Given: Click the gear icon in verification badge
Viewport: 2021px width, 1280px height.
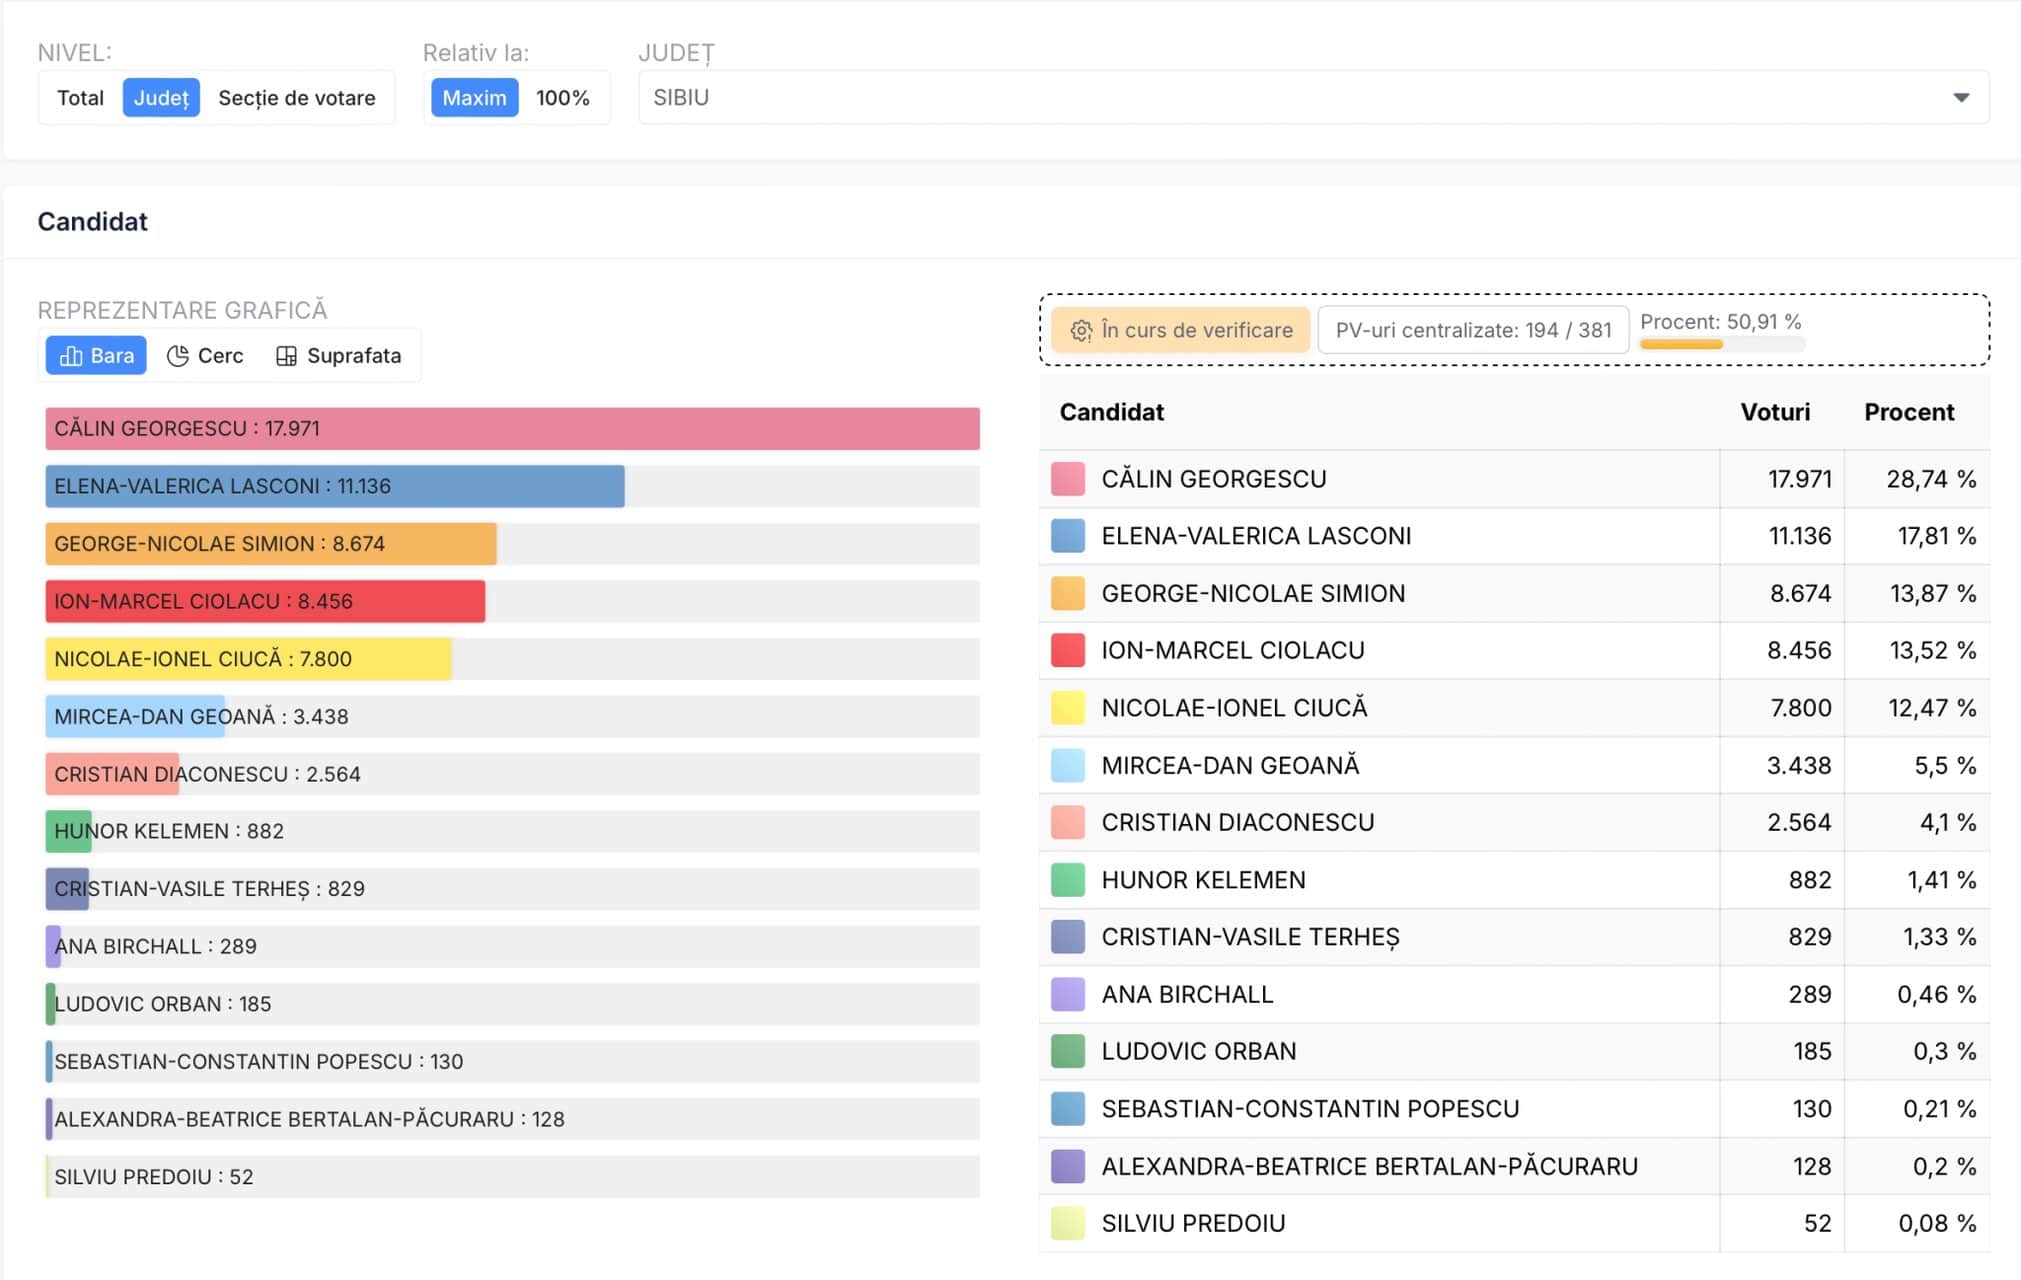Looking at the screenshot, I should tap(1081, 331).
